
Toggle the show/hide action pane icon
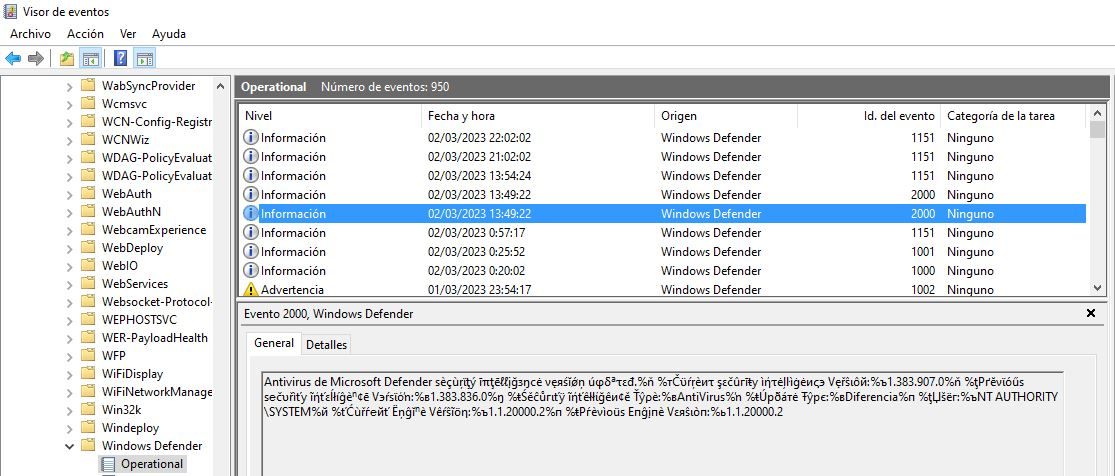coord(144,58)
